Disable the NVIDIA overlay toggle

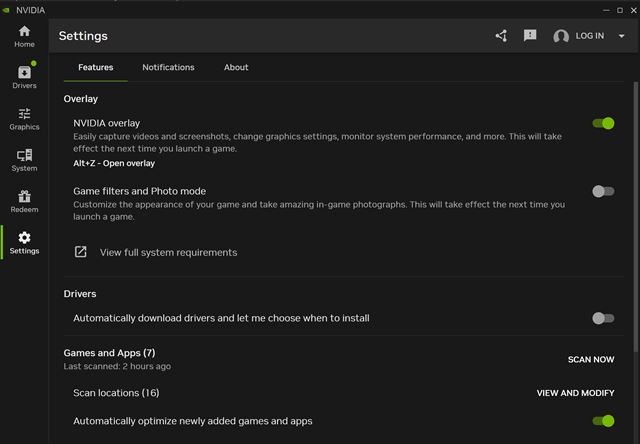tap(603, 123)
